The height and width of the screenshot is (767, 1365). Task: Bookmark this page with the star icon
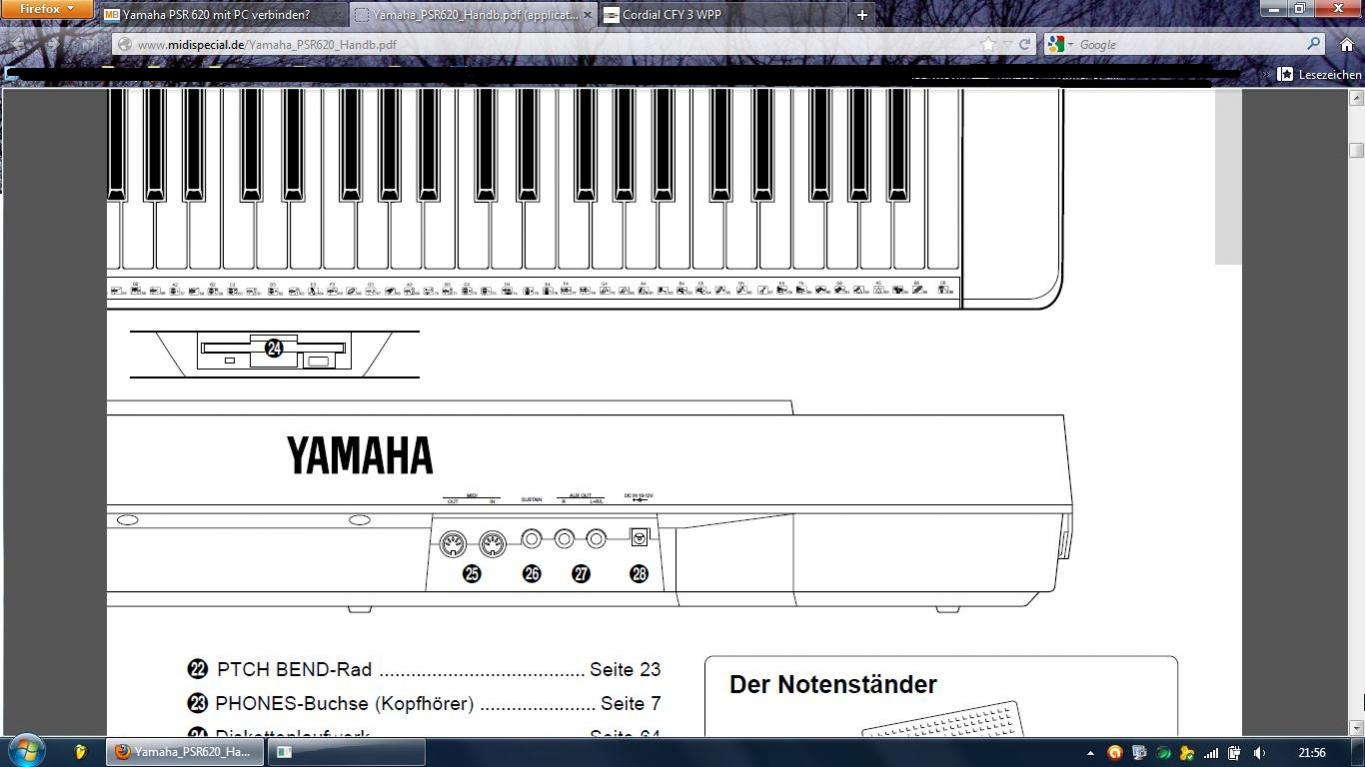pyautogui.click(x=988, y=44)
